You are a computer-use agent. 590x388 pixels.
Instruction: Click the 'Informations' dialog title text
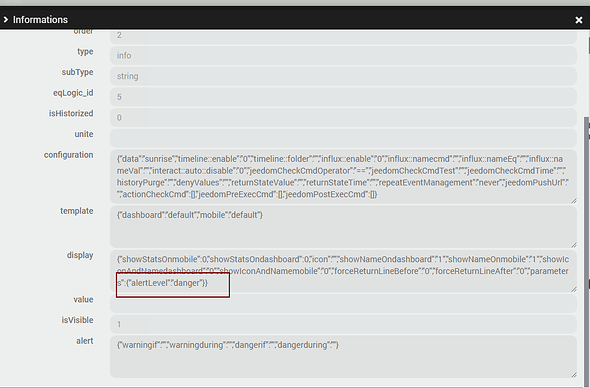tap(40, 20)
